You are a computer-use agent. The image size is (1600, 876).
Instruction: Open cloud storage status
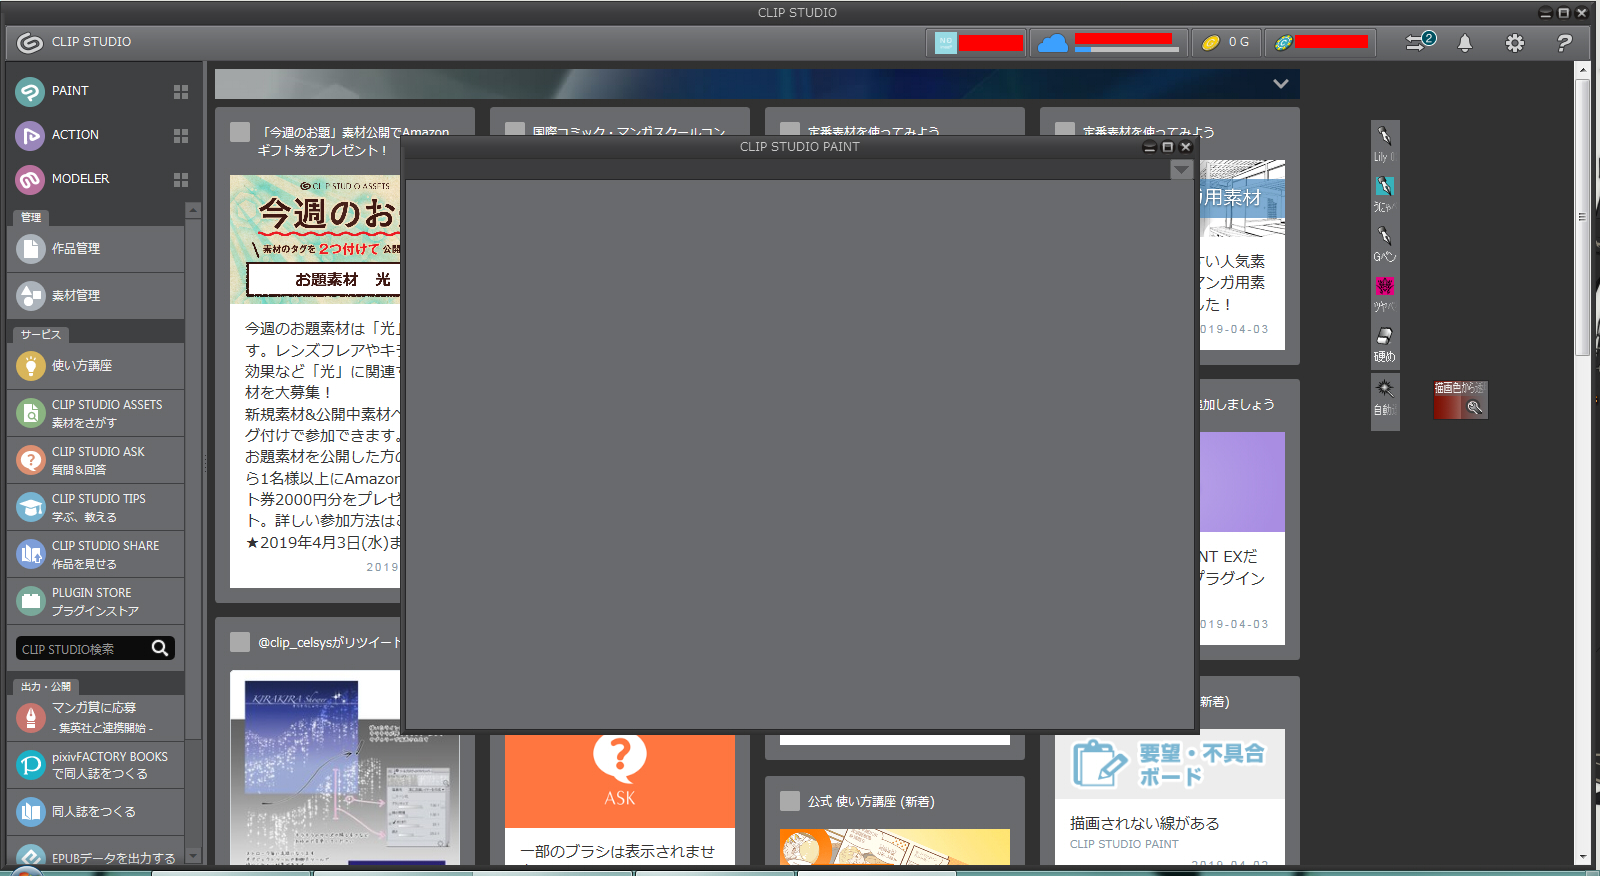[1053, 43]
